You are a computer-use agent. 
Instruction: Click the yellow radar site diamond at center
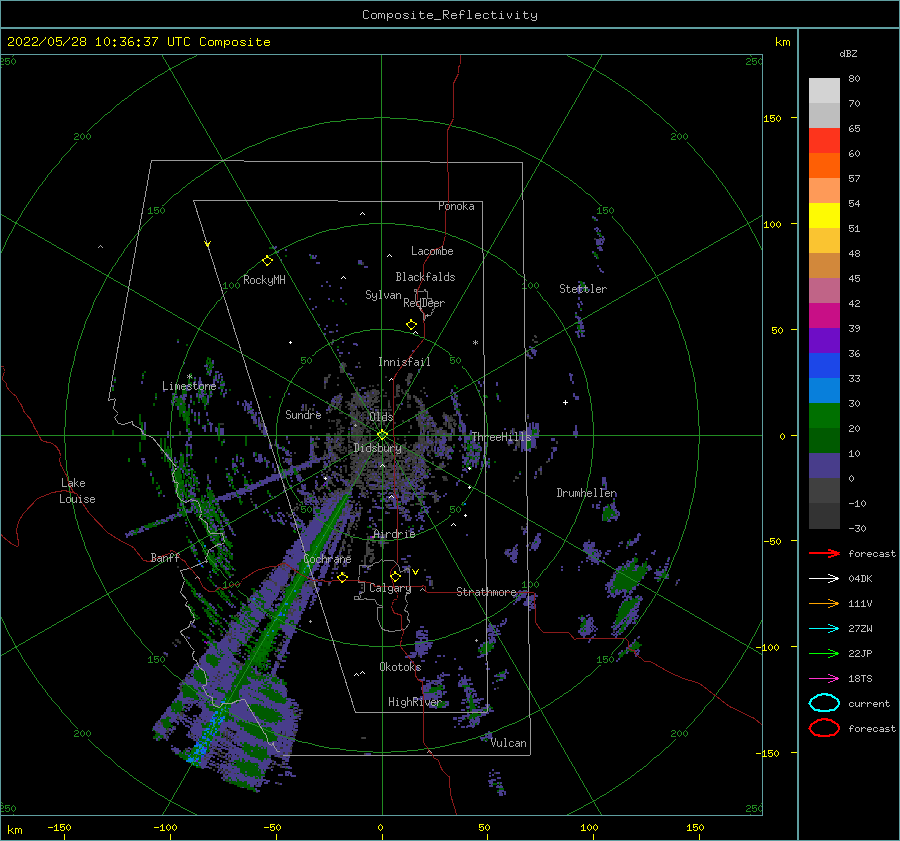(x=382, y=435)
